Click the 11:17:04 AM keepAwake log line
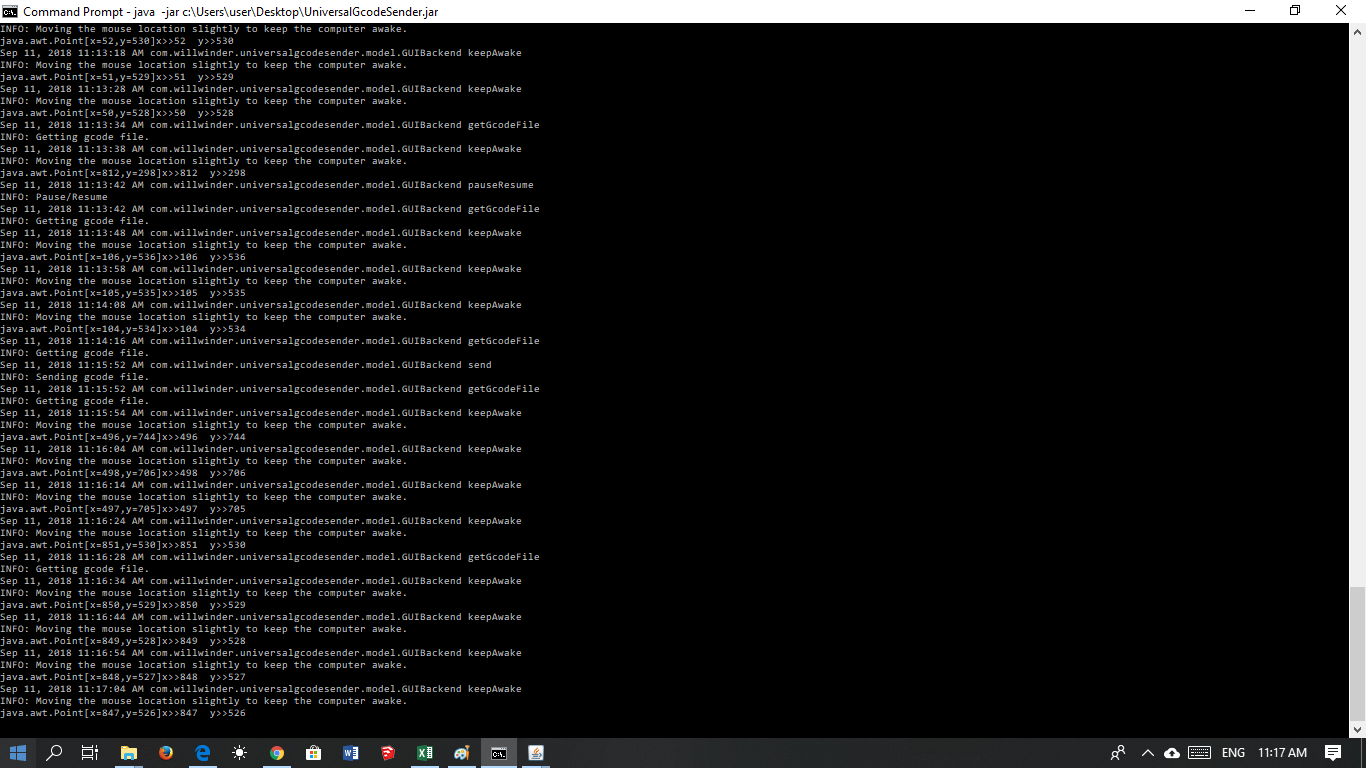 [261, 689]
